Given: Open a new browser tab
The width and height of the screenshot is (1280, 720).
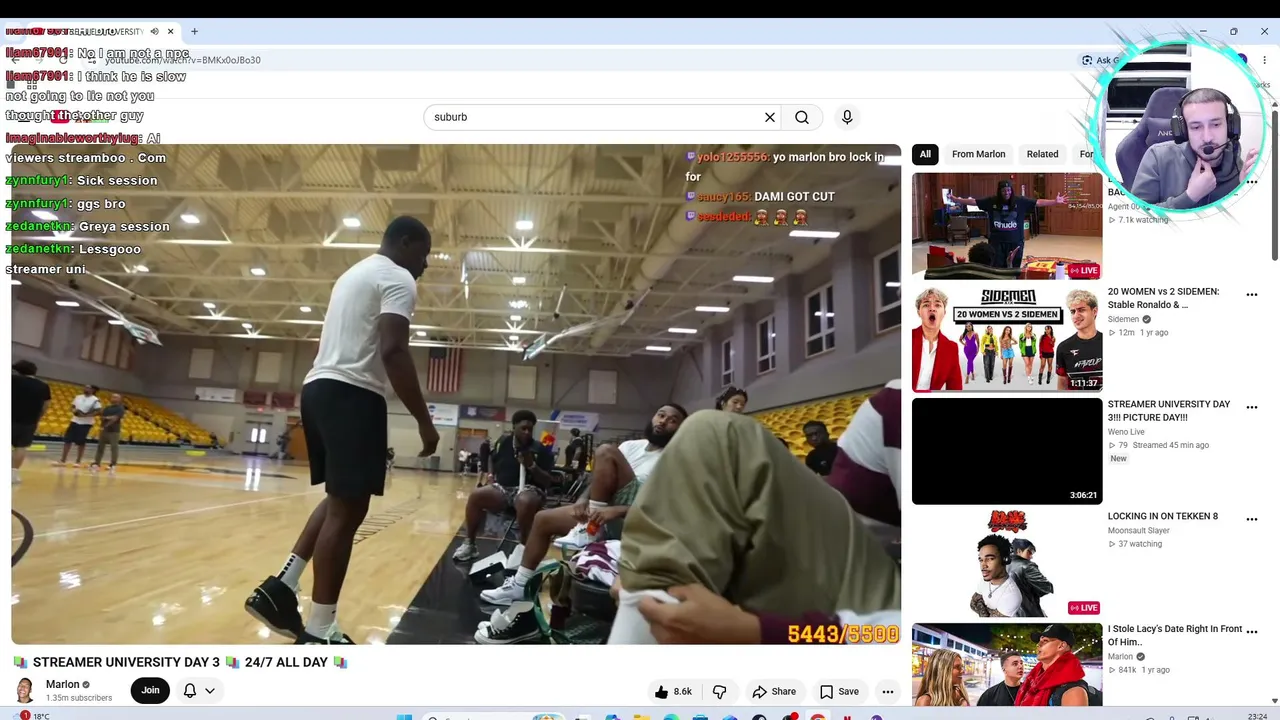Looking at the screenshot, I should 194,31.
